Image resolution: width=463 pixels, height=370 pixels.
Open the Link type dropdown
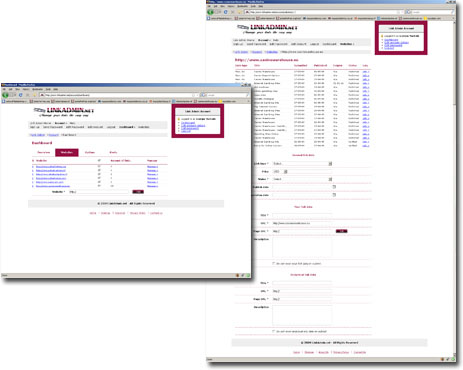tap(302, 164)
